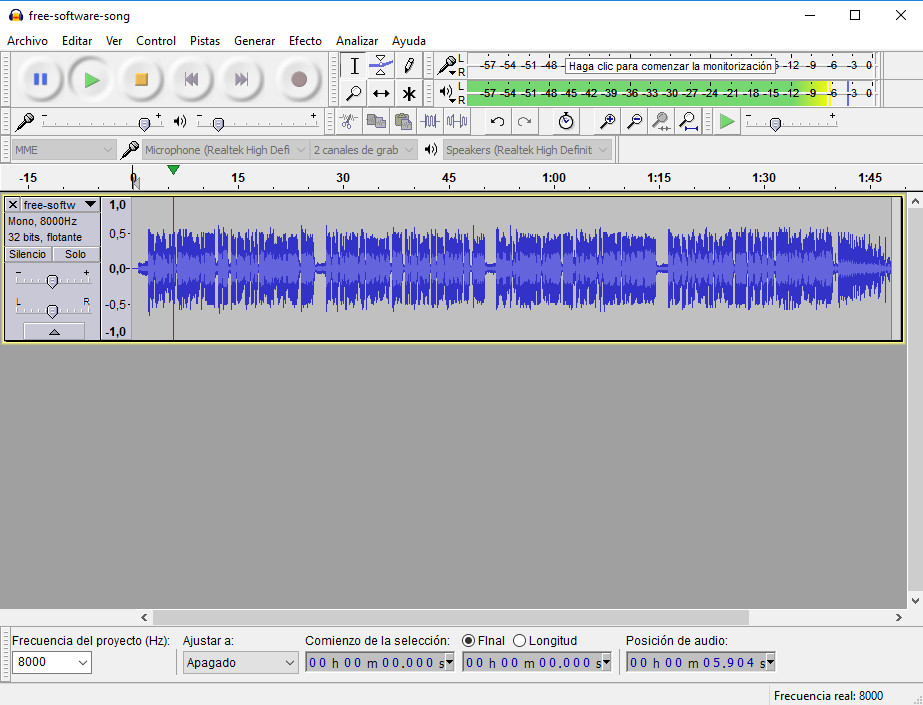Select the Zoom tool
The height and width of the screenshot is (705, 923).
(354, 93)
